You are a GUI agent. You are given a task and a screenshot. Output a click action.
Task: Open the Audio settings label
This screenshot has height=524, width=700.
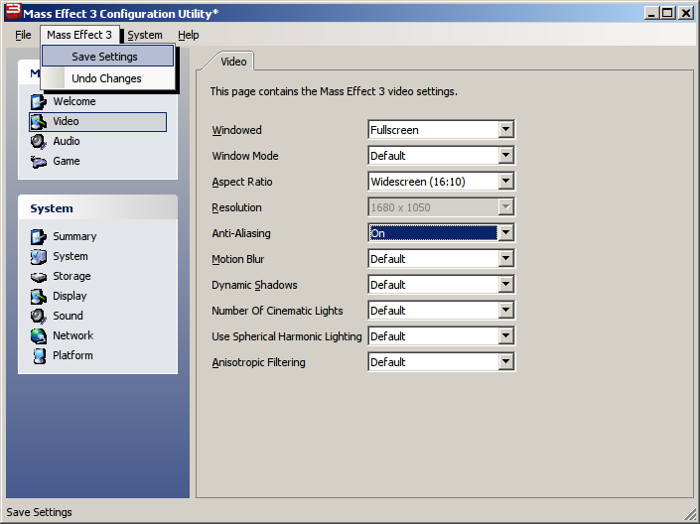pyautogui.click(x=66, y=141)
